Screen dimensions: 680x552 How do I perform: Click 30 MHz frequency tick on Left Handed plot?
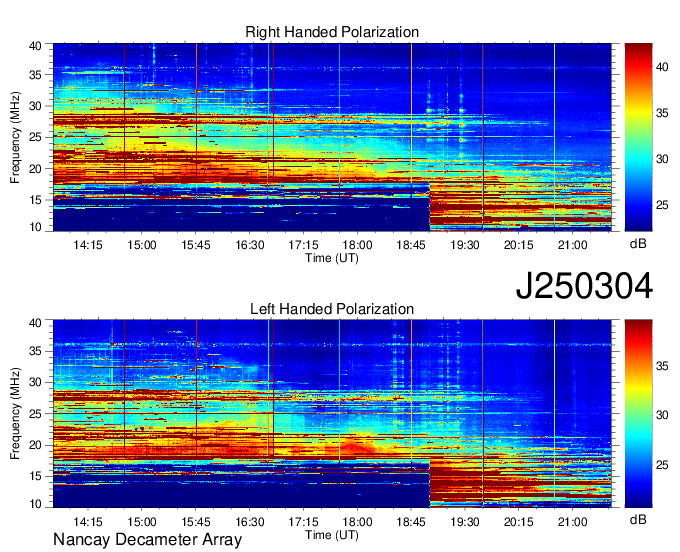point(36,382)
